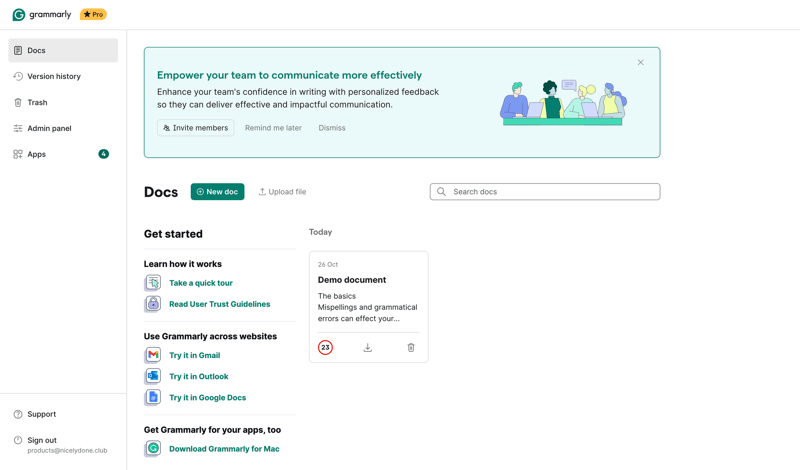The height and width of the screenshot is (470, 800).
Task: Click the search magnifier icon
Action: coord(441,192)
